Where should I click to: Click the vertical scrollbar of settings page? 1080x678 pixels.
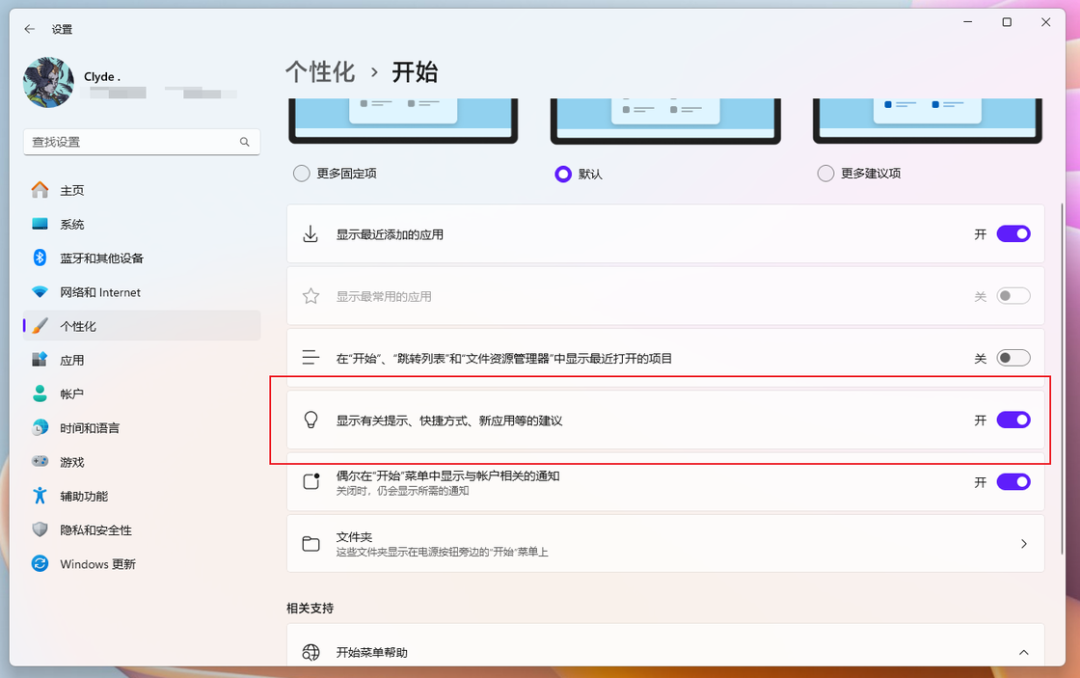point(1062,380)
